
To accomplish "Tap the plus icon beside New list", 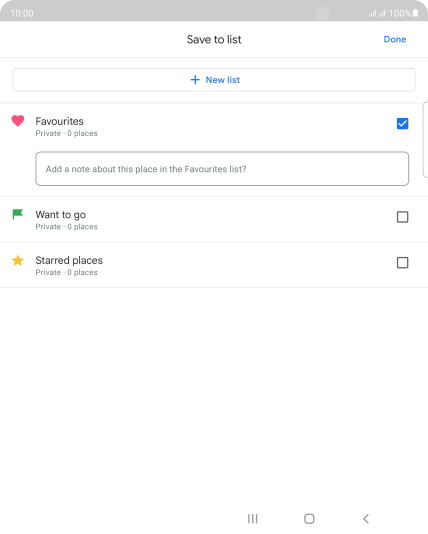I will [x=195, y=80].
